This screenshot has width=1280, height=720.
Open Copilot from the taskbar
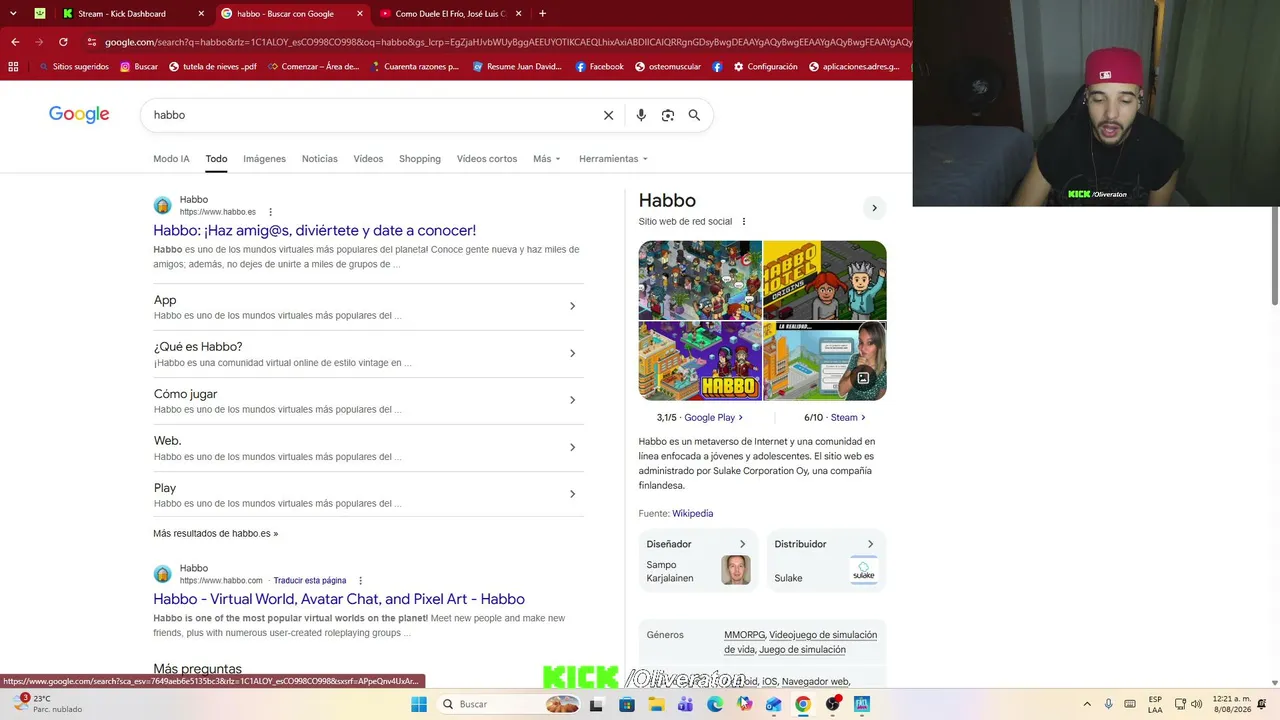[x=744, y=704]
